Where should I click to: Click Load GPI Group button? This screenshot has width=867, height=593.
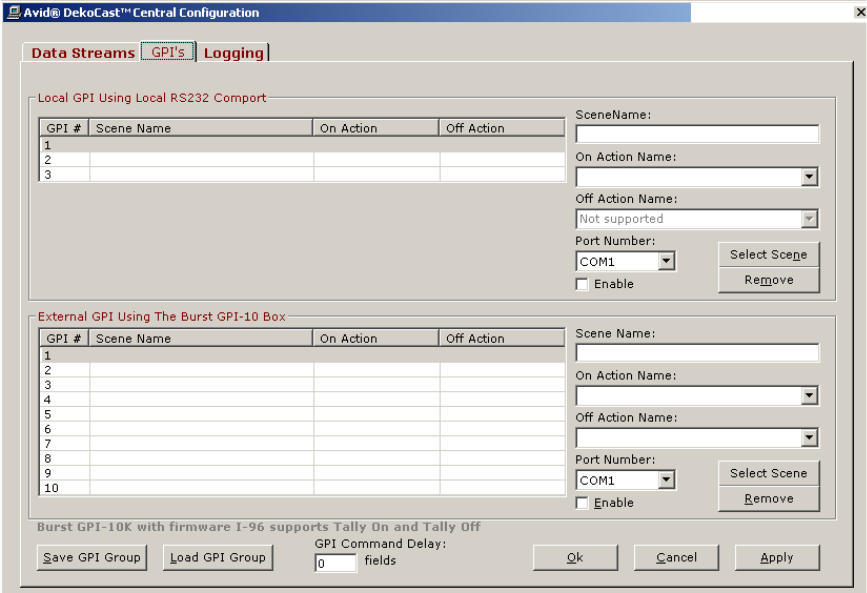218,558
